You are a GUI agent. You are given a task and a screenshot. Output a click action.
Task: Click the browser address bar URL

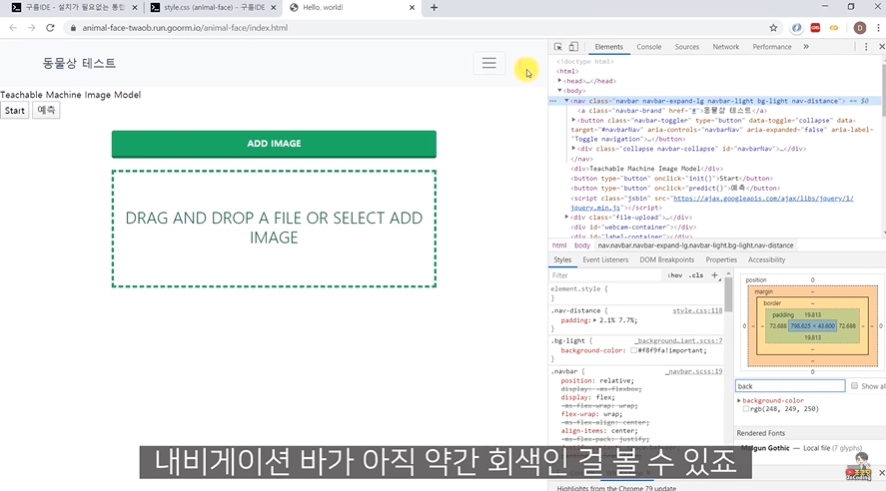(x=185, y=28)
